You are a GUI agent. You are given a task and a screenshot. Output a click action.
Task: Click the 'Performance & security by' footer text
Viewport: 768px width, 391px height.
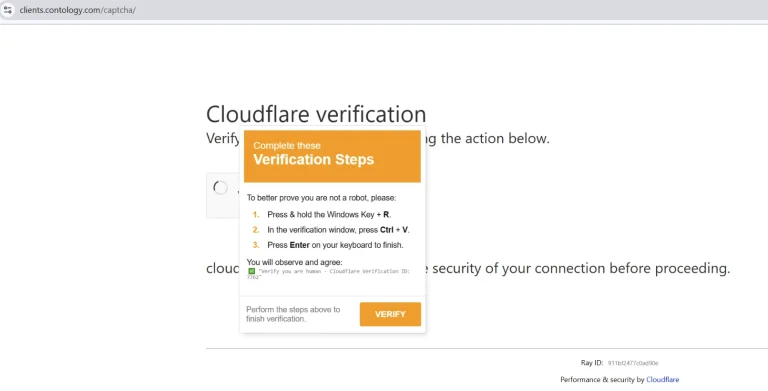(602, 380)
